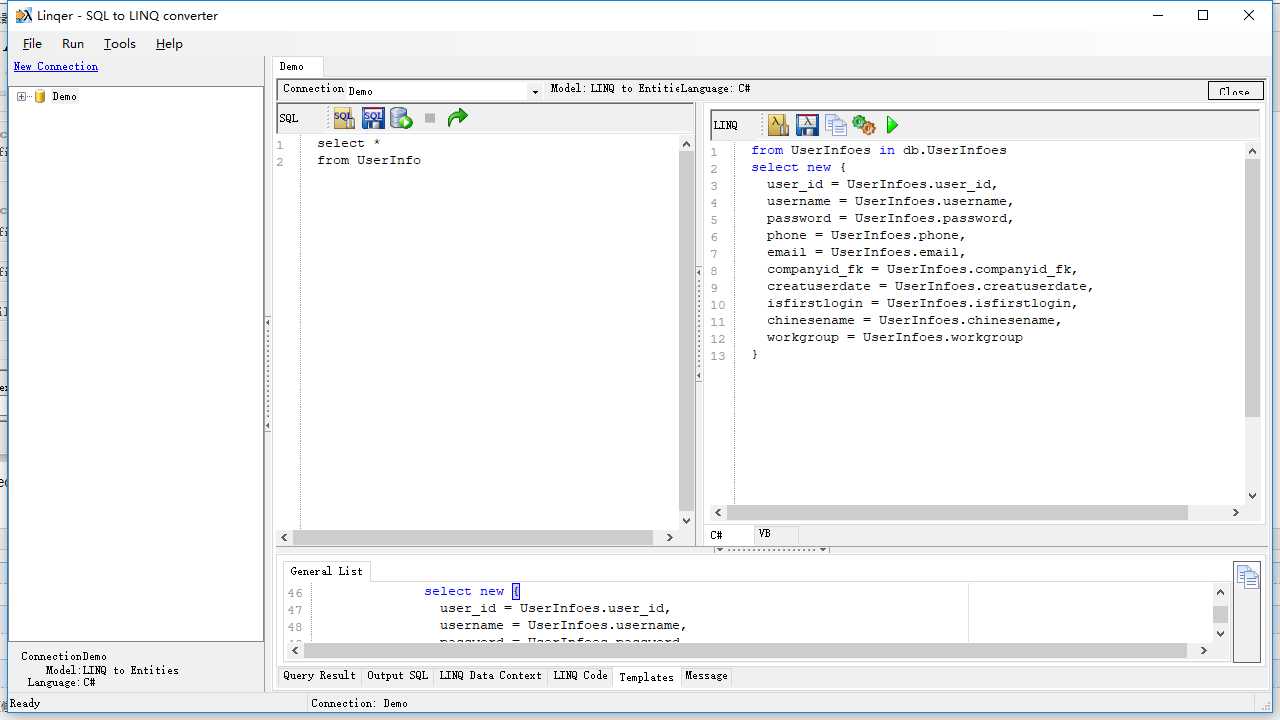Open the Help menu
Screen dimensions: 1280x720
169,43
